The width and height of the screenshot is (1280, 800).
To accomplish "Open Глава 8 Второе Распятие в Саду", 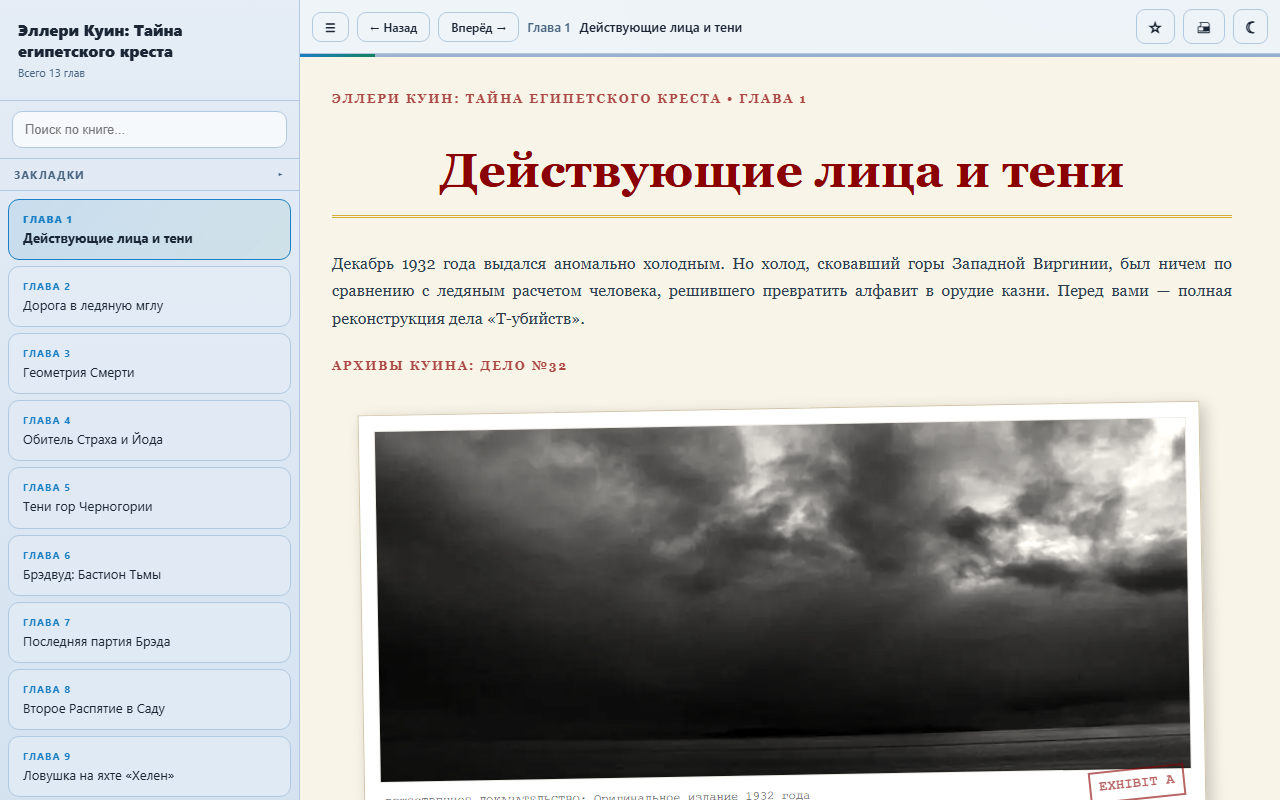I will [x=149, y=699].
